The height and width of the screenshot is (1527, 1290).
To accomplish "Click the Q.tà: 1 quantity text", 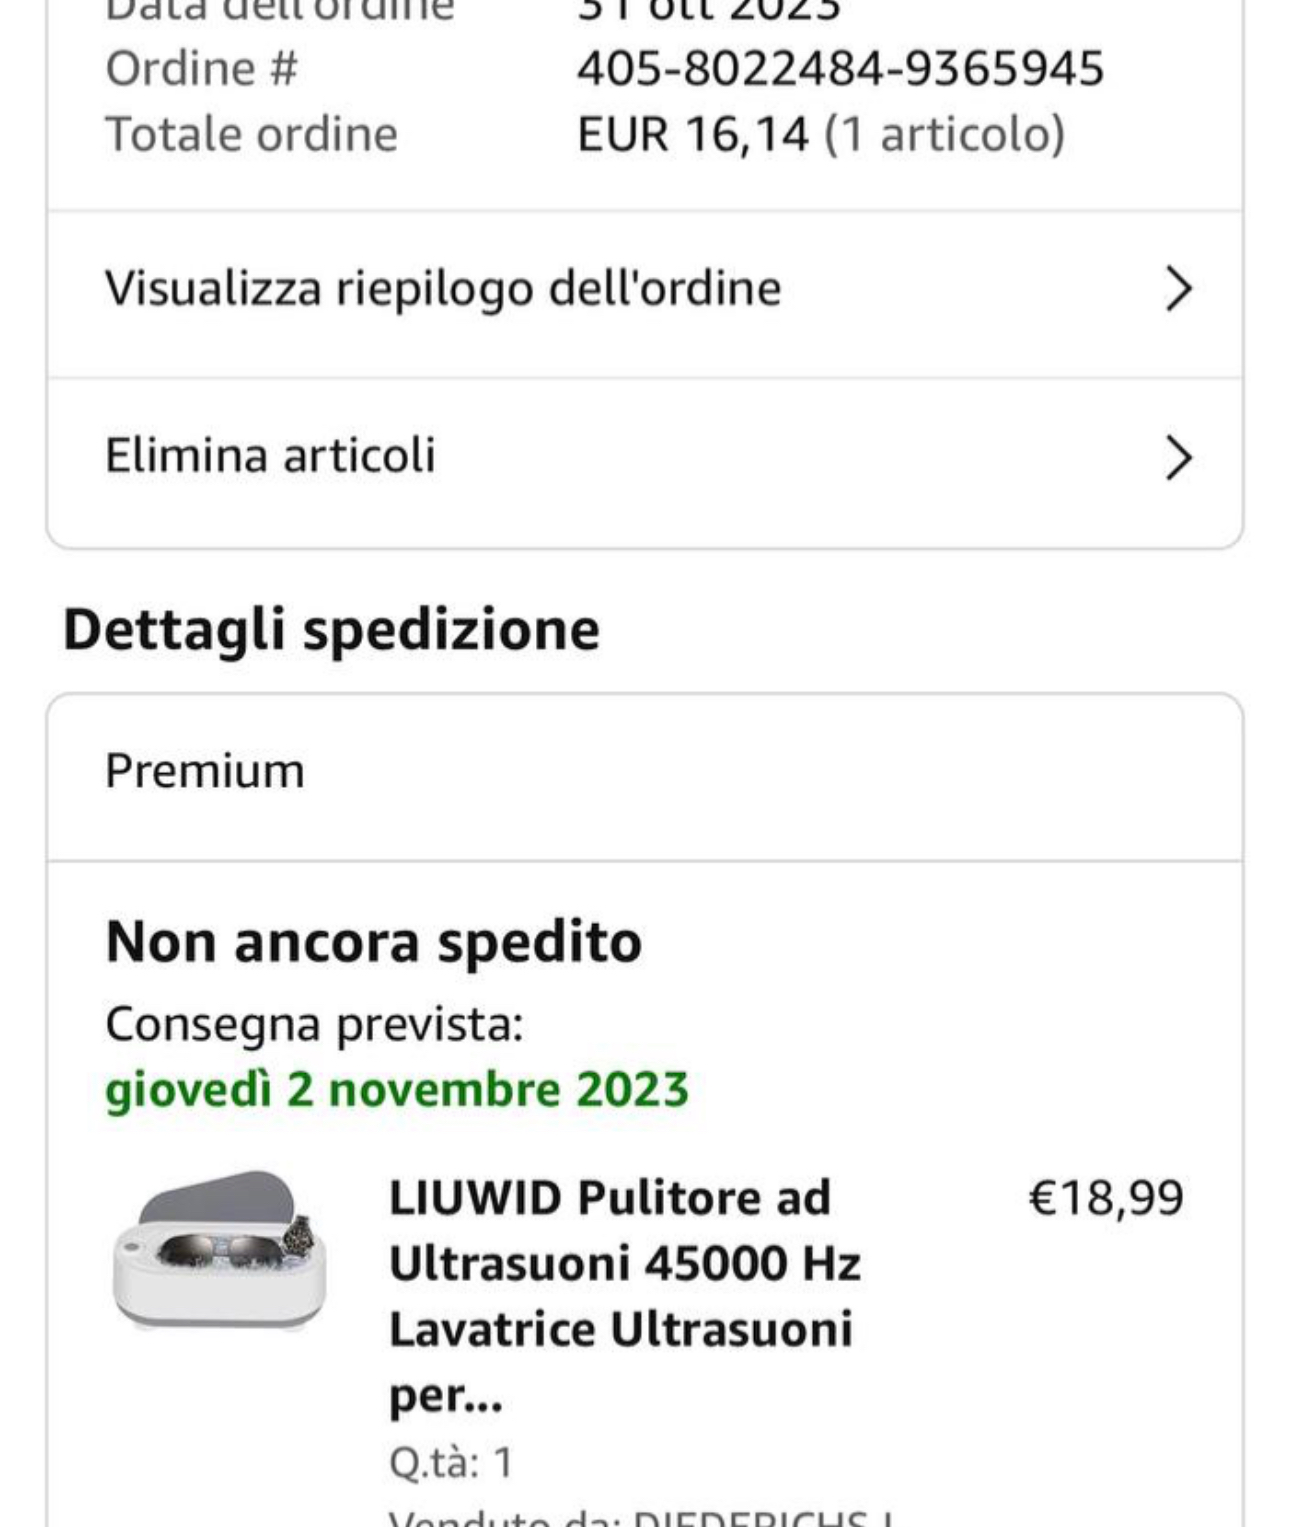I will coord(450,1462).
